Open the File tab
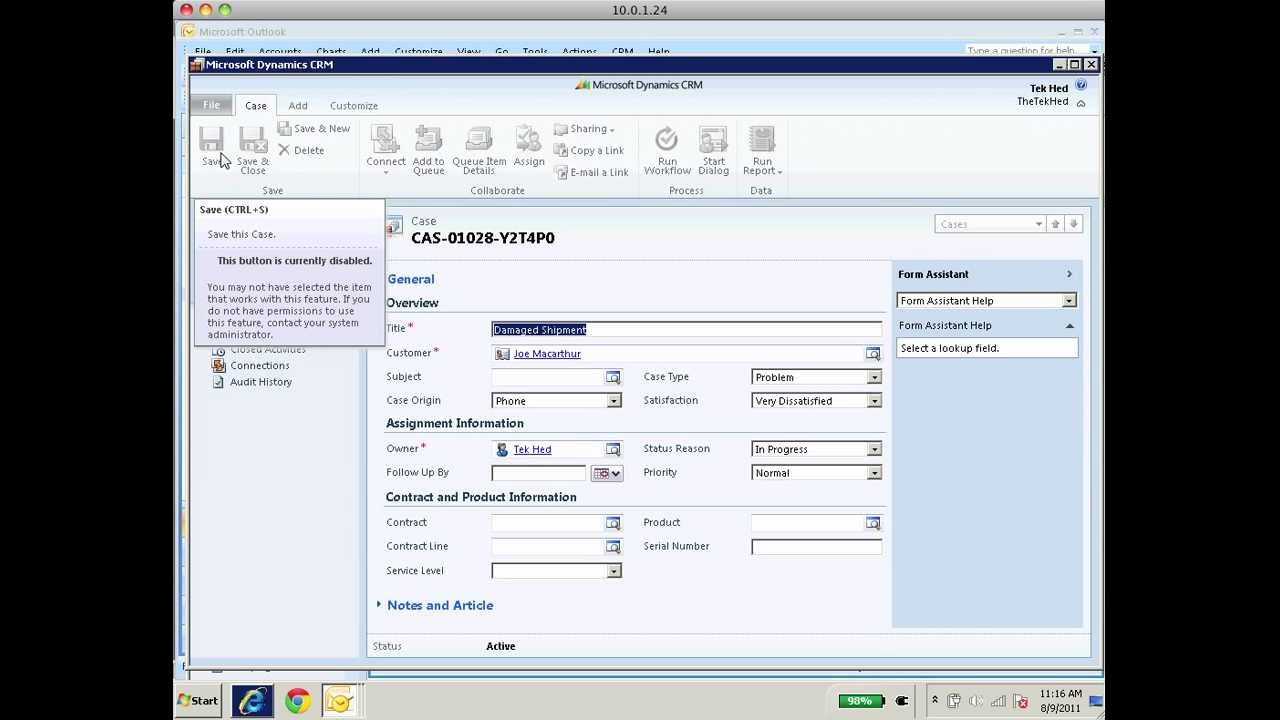The height and width of the screenshot is (720, 1280). click(x=212, y=105)
